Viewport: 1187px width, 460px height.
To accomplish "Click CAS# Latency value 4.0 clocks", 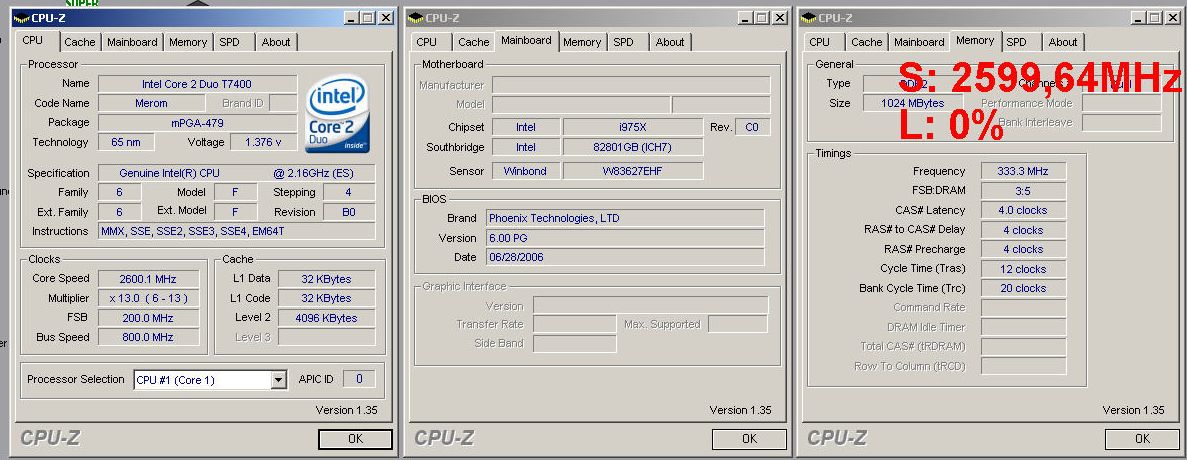I will [1023, 211].
